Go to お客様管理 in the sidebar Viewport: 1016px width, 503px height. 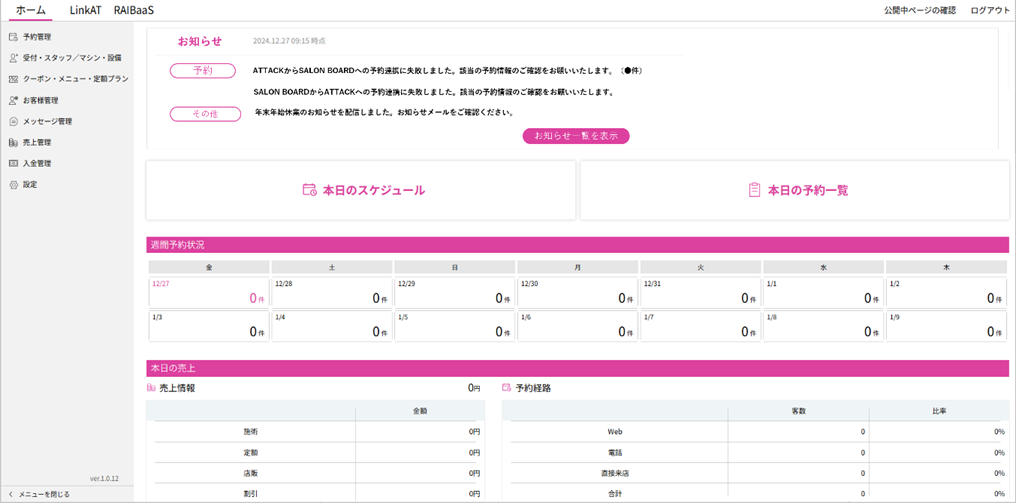[40, 100]
